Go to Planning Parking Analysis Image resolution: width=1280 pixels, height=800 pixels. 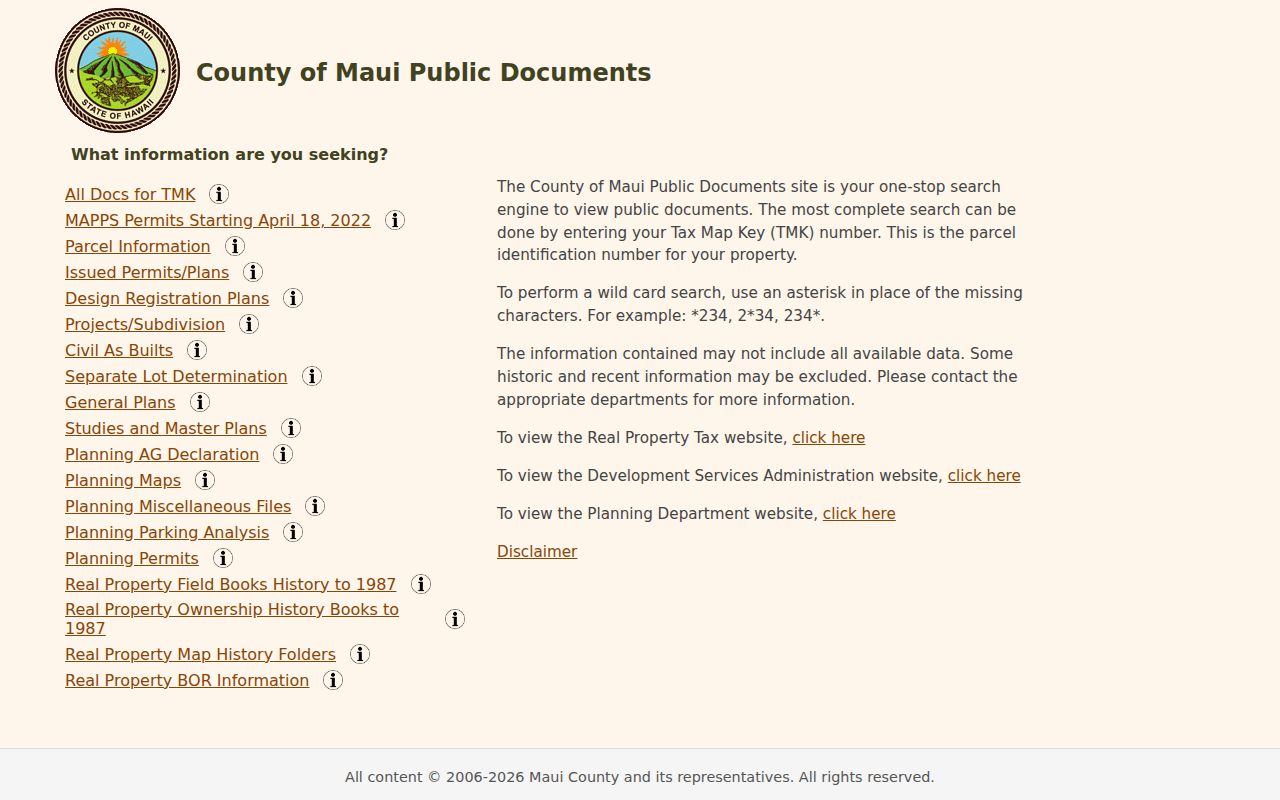click(x=167, y=532)
